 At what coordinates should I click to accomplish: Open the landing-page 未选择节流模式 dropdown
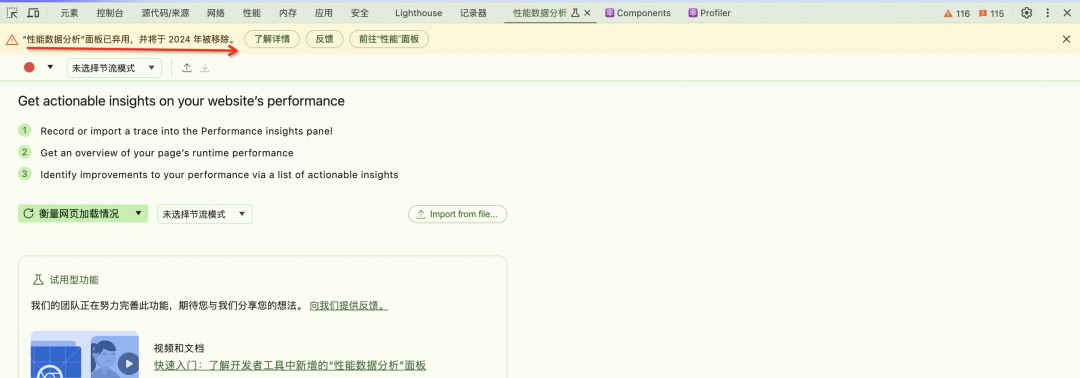click(205, 214)
